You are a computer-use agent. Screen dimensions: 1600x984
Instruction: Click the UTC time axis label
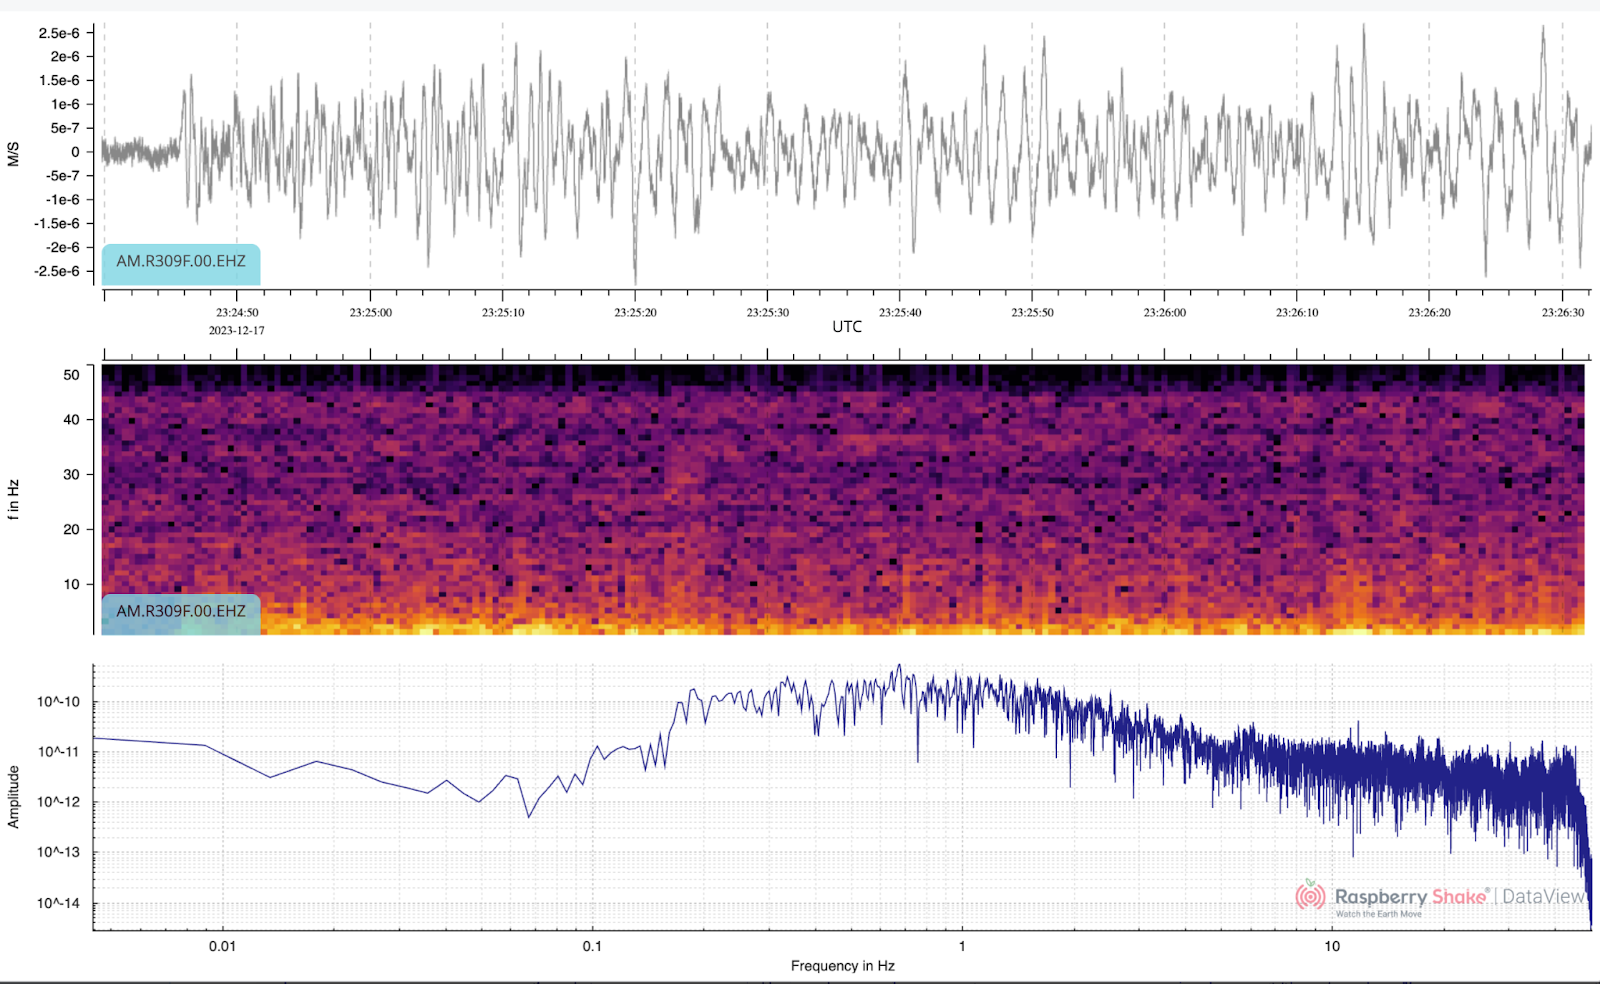click(847, 327)
